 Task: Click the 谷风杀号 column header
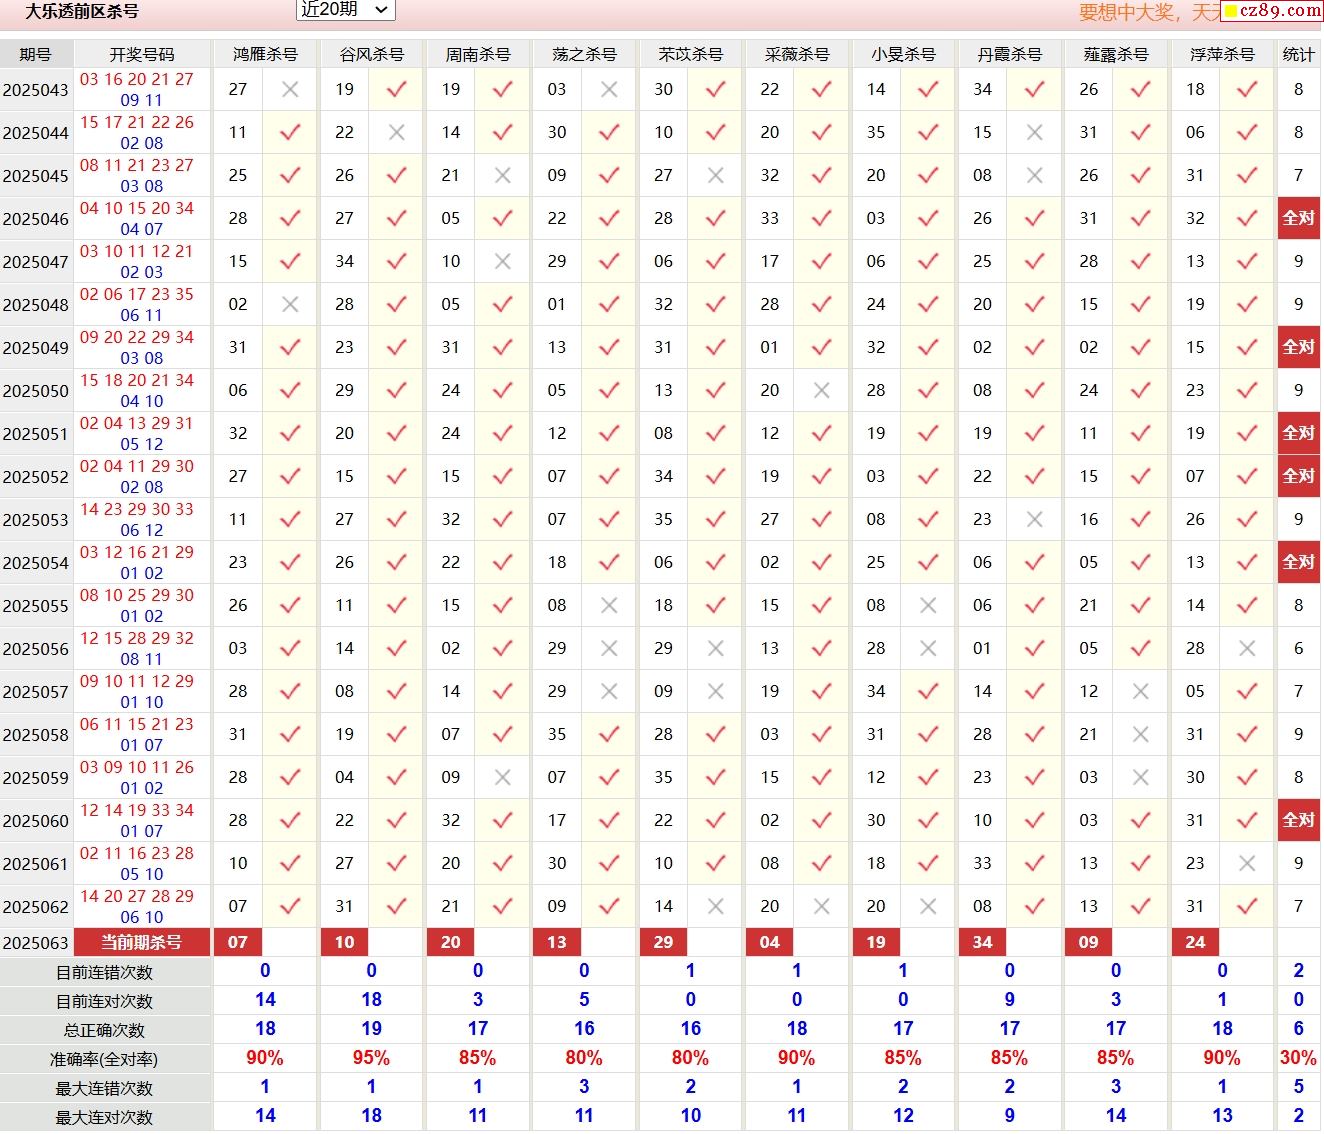click(372, 54)
